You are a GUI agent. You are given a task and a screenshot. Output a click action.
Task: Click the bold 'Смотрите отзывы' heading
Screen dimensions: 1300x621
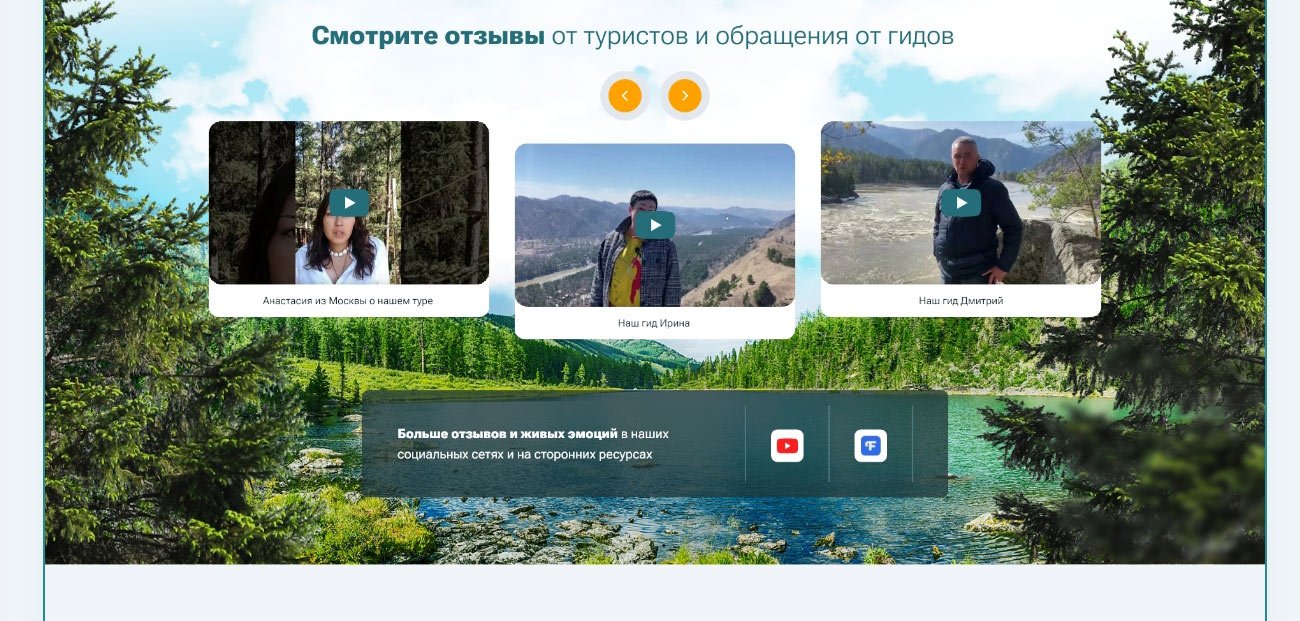coord(428,36)
